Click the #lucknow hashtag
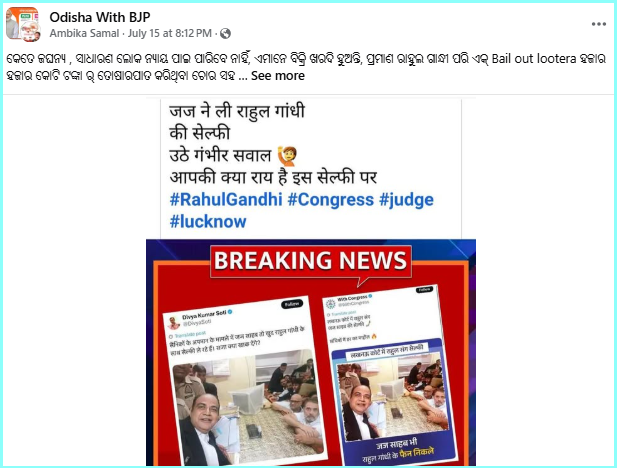The height and width of the screenshot is (468, 617). (x=208, y=222)
